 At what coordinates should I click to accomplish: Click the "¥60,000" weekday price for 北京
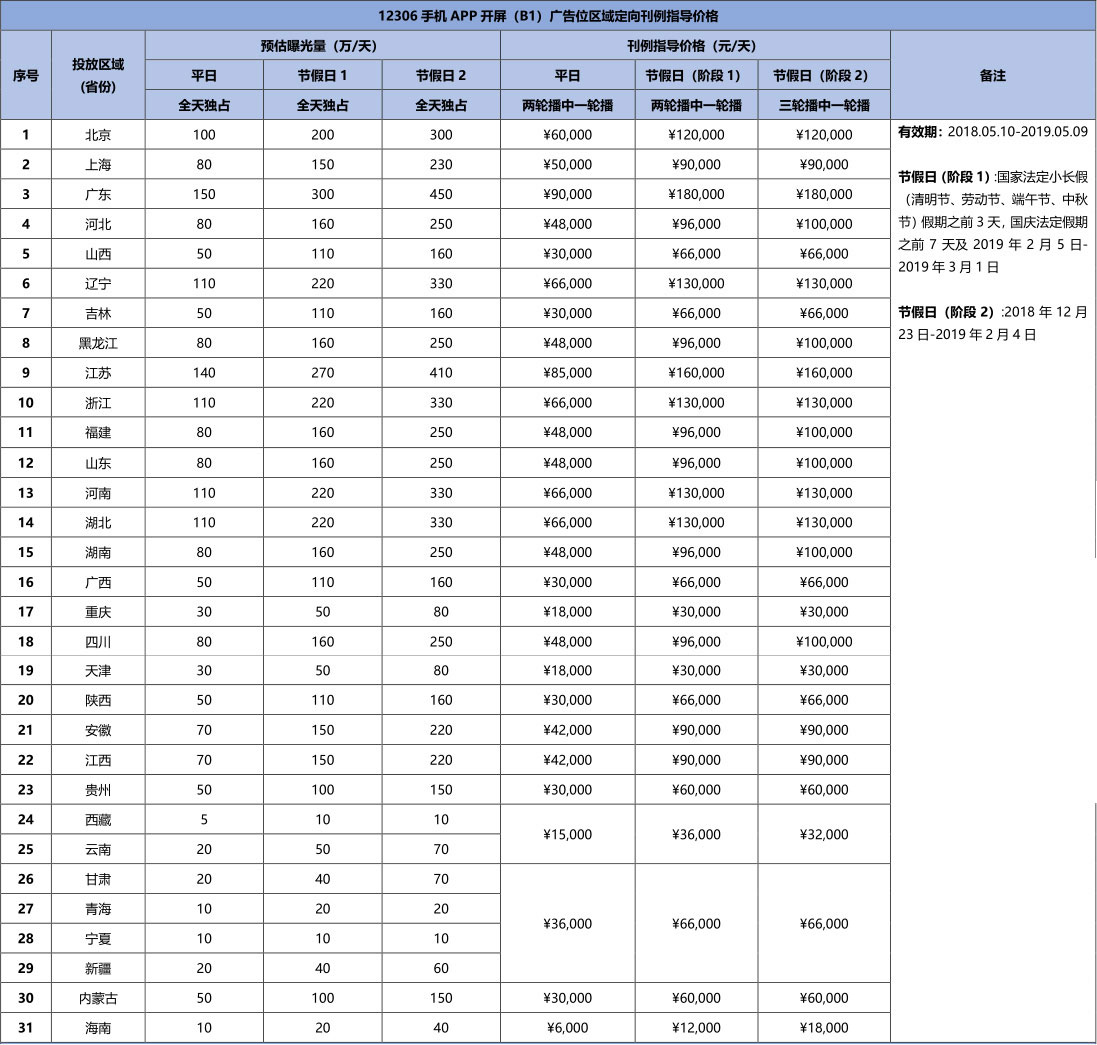(567, 134)
